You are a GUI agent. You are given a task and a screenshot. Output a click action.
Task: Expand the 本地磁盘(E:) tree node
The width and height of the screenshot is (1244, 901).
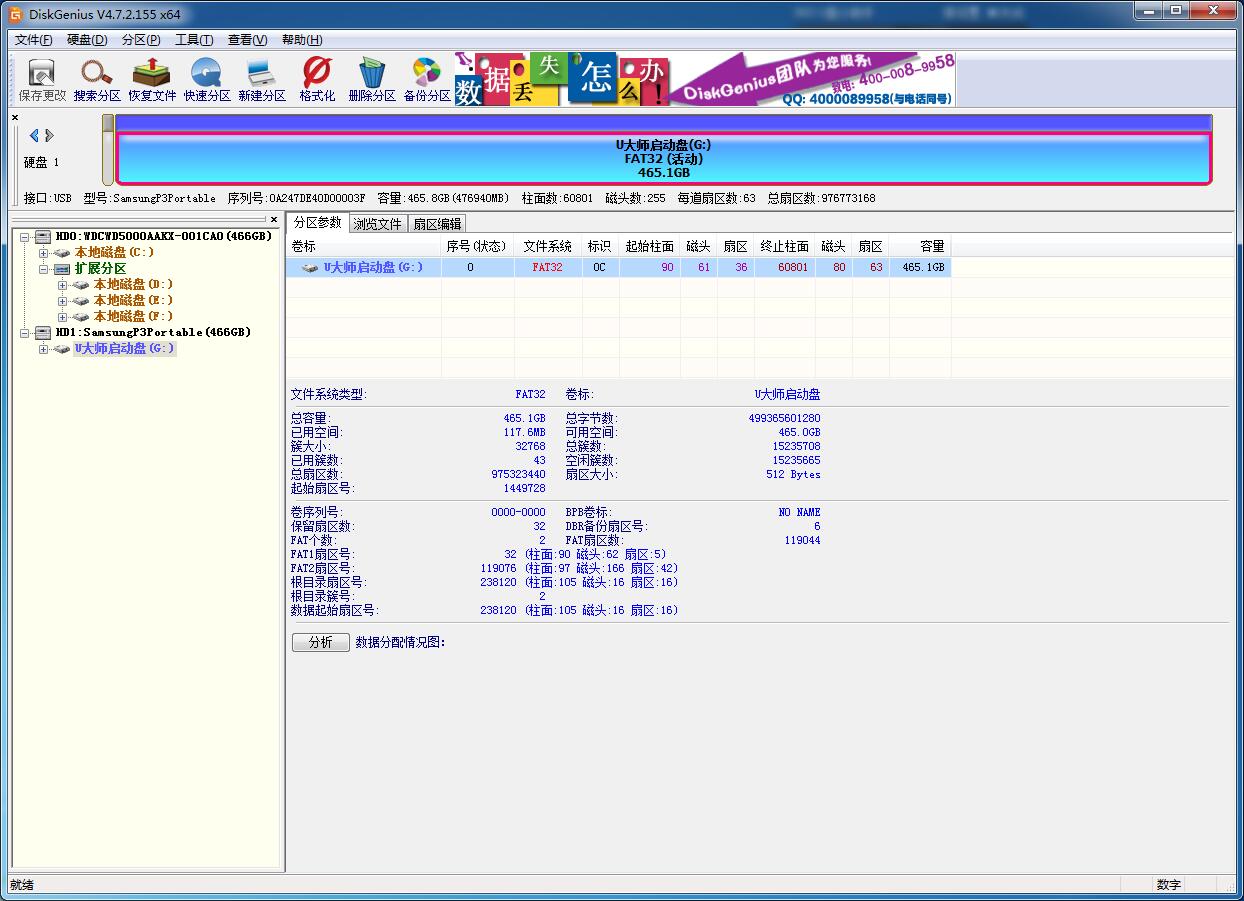pyautogui.click(x=62, y=301)
